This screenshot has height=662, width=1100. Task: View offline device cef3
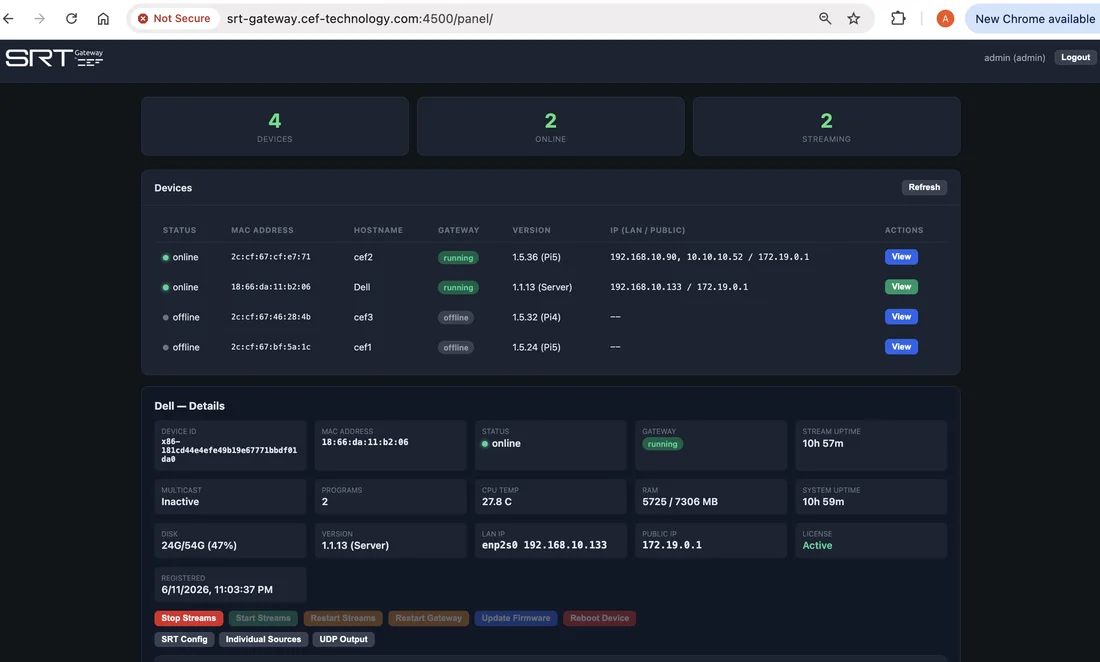click(x=901, y=317)
